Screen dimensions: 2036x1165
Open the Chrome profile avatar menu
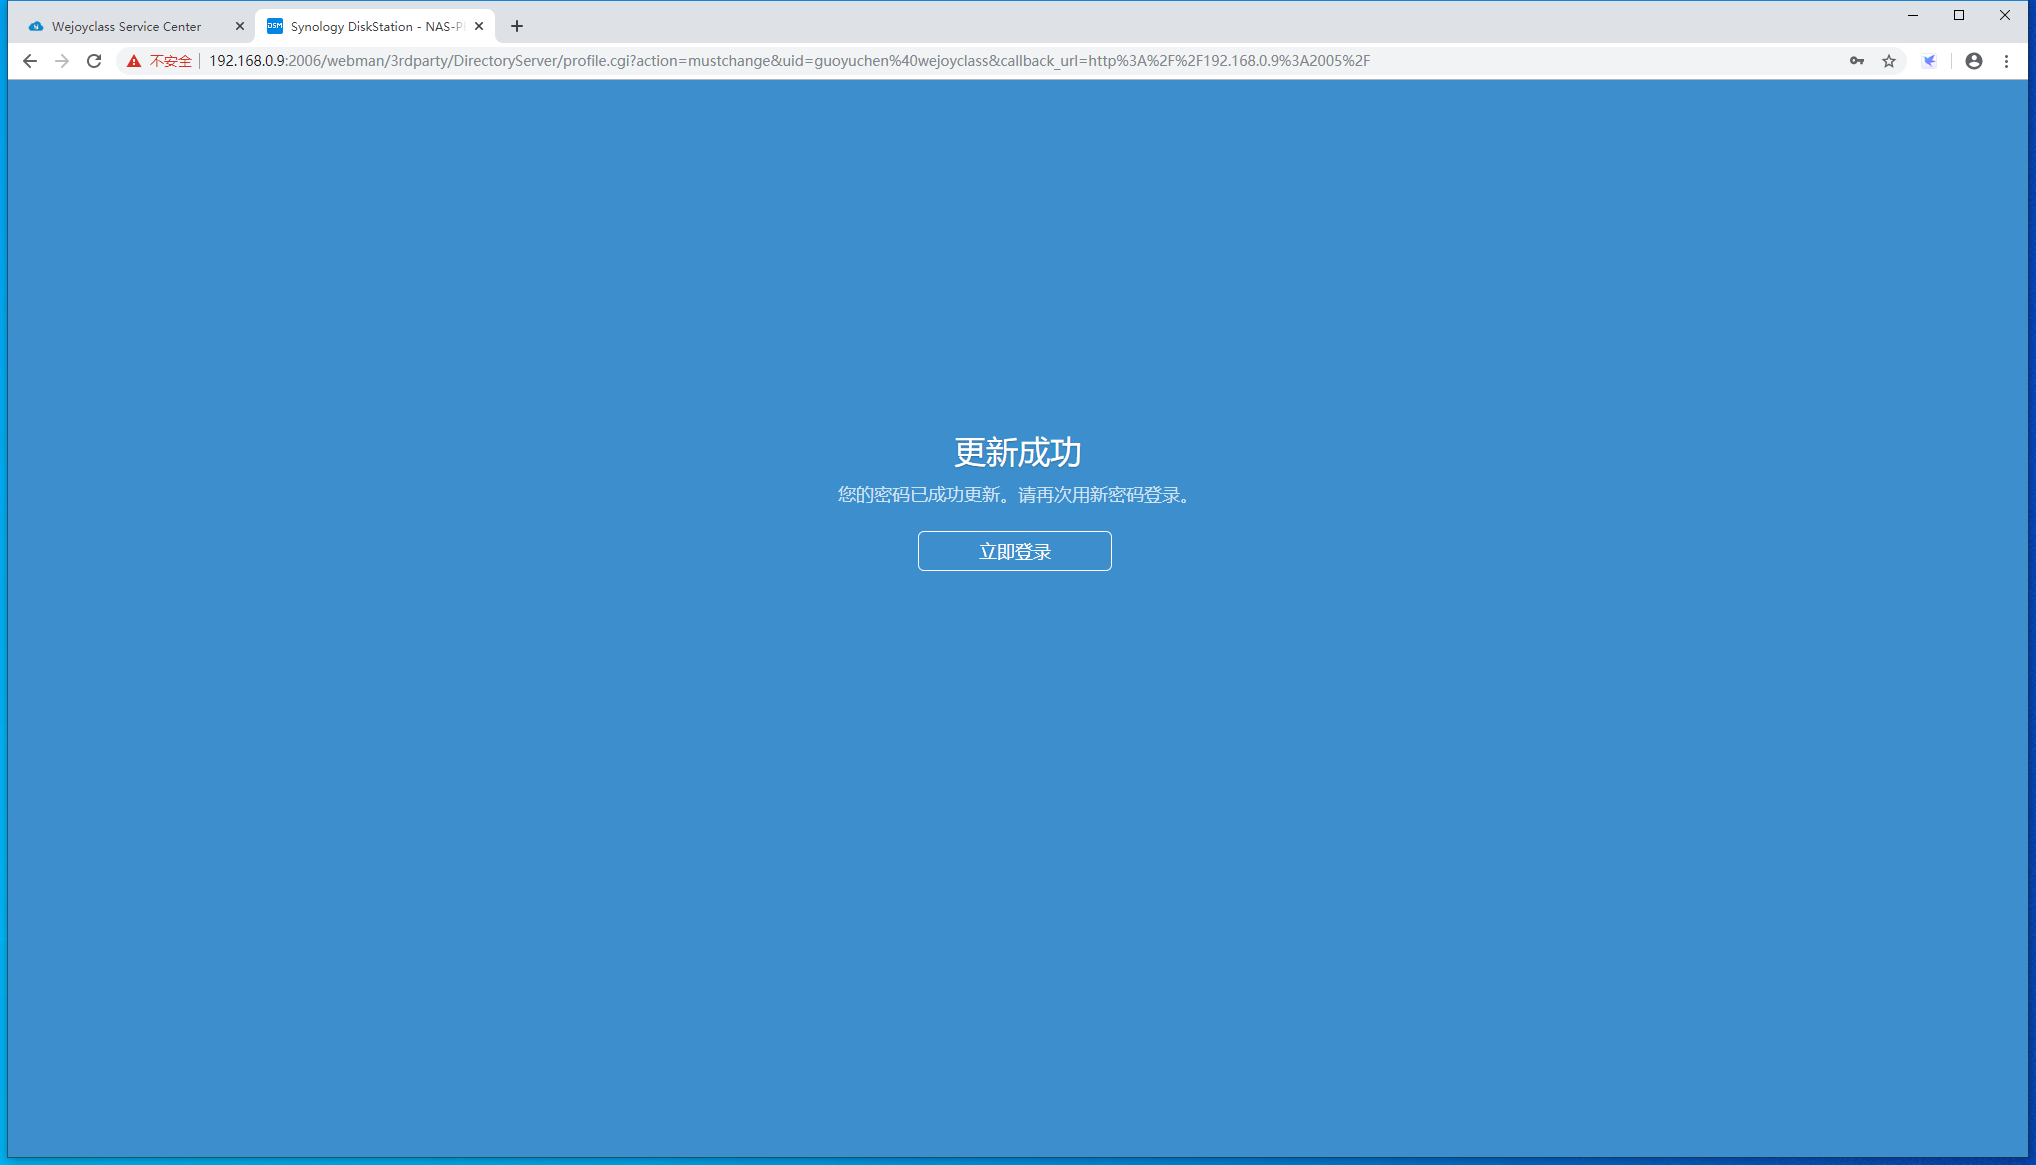(1973, 61)
